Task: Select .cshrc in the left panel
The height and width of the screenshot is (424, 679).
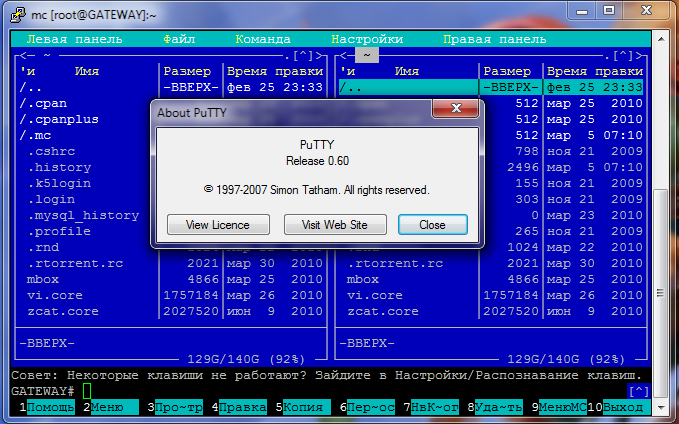Action: 51,152
